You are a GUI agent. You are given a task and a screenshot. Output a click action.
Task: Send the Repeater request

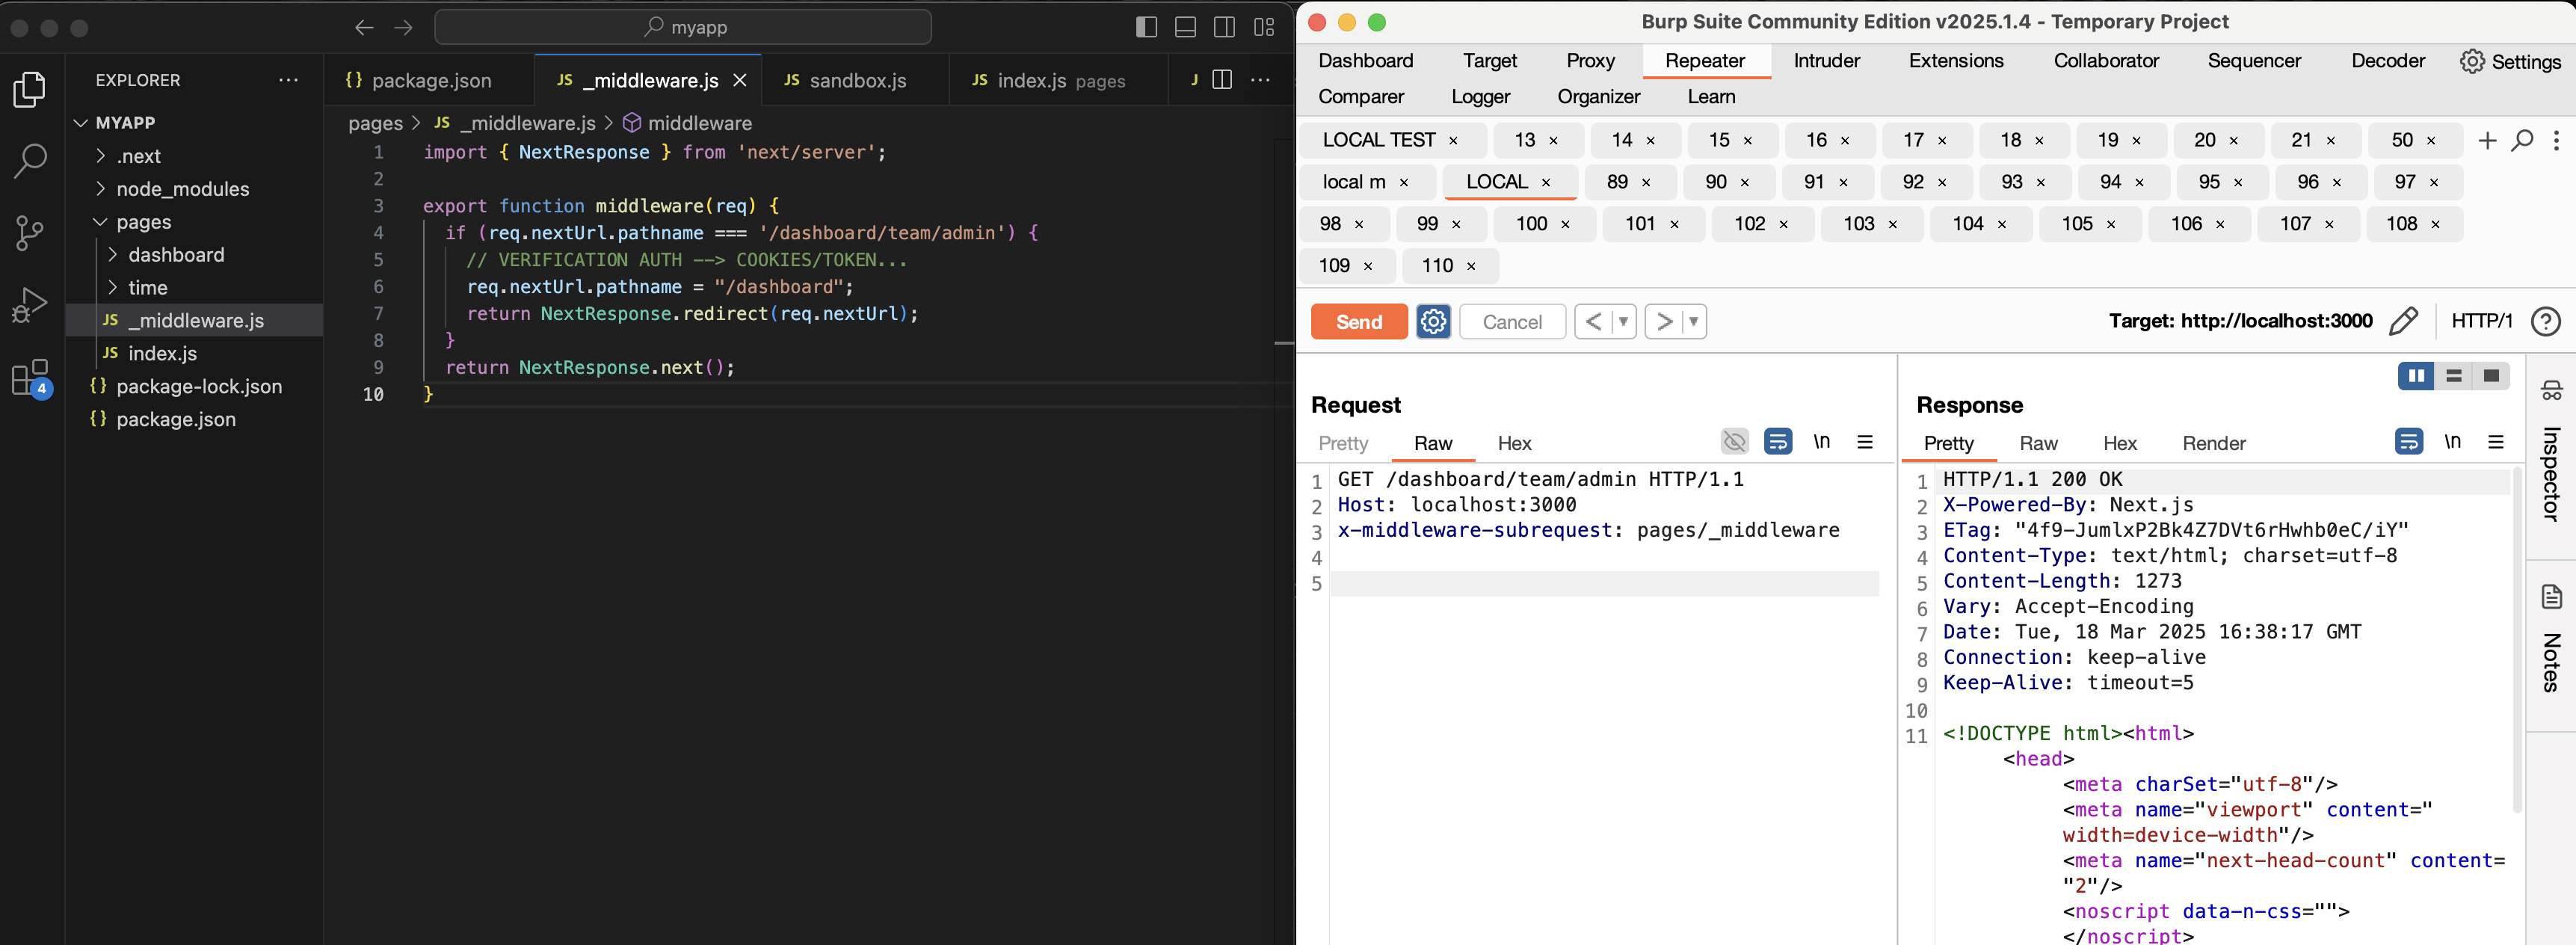[1359, 322]
